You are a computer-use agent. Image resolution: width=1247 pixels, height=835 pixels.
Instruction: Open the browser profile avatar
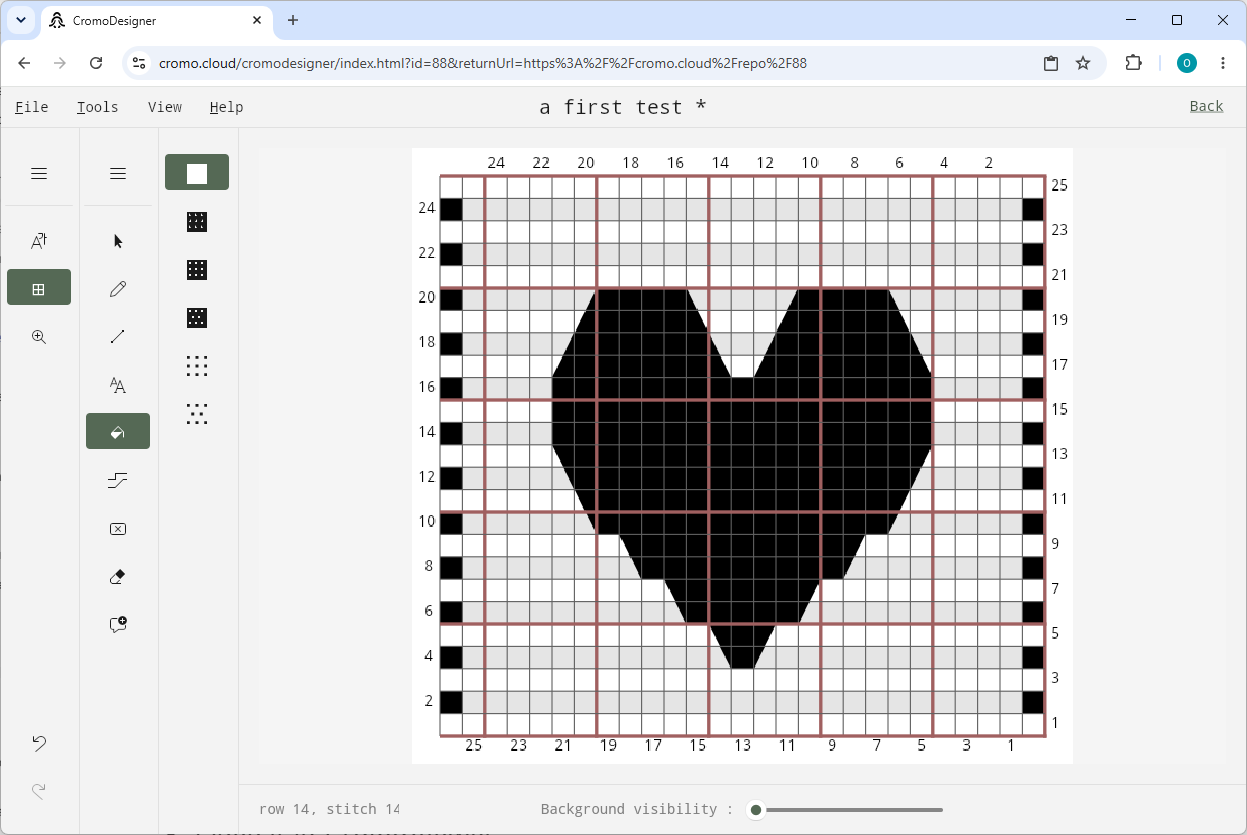point(1187,63)
